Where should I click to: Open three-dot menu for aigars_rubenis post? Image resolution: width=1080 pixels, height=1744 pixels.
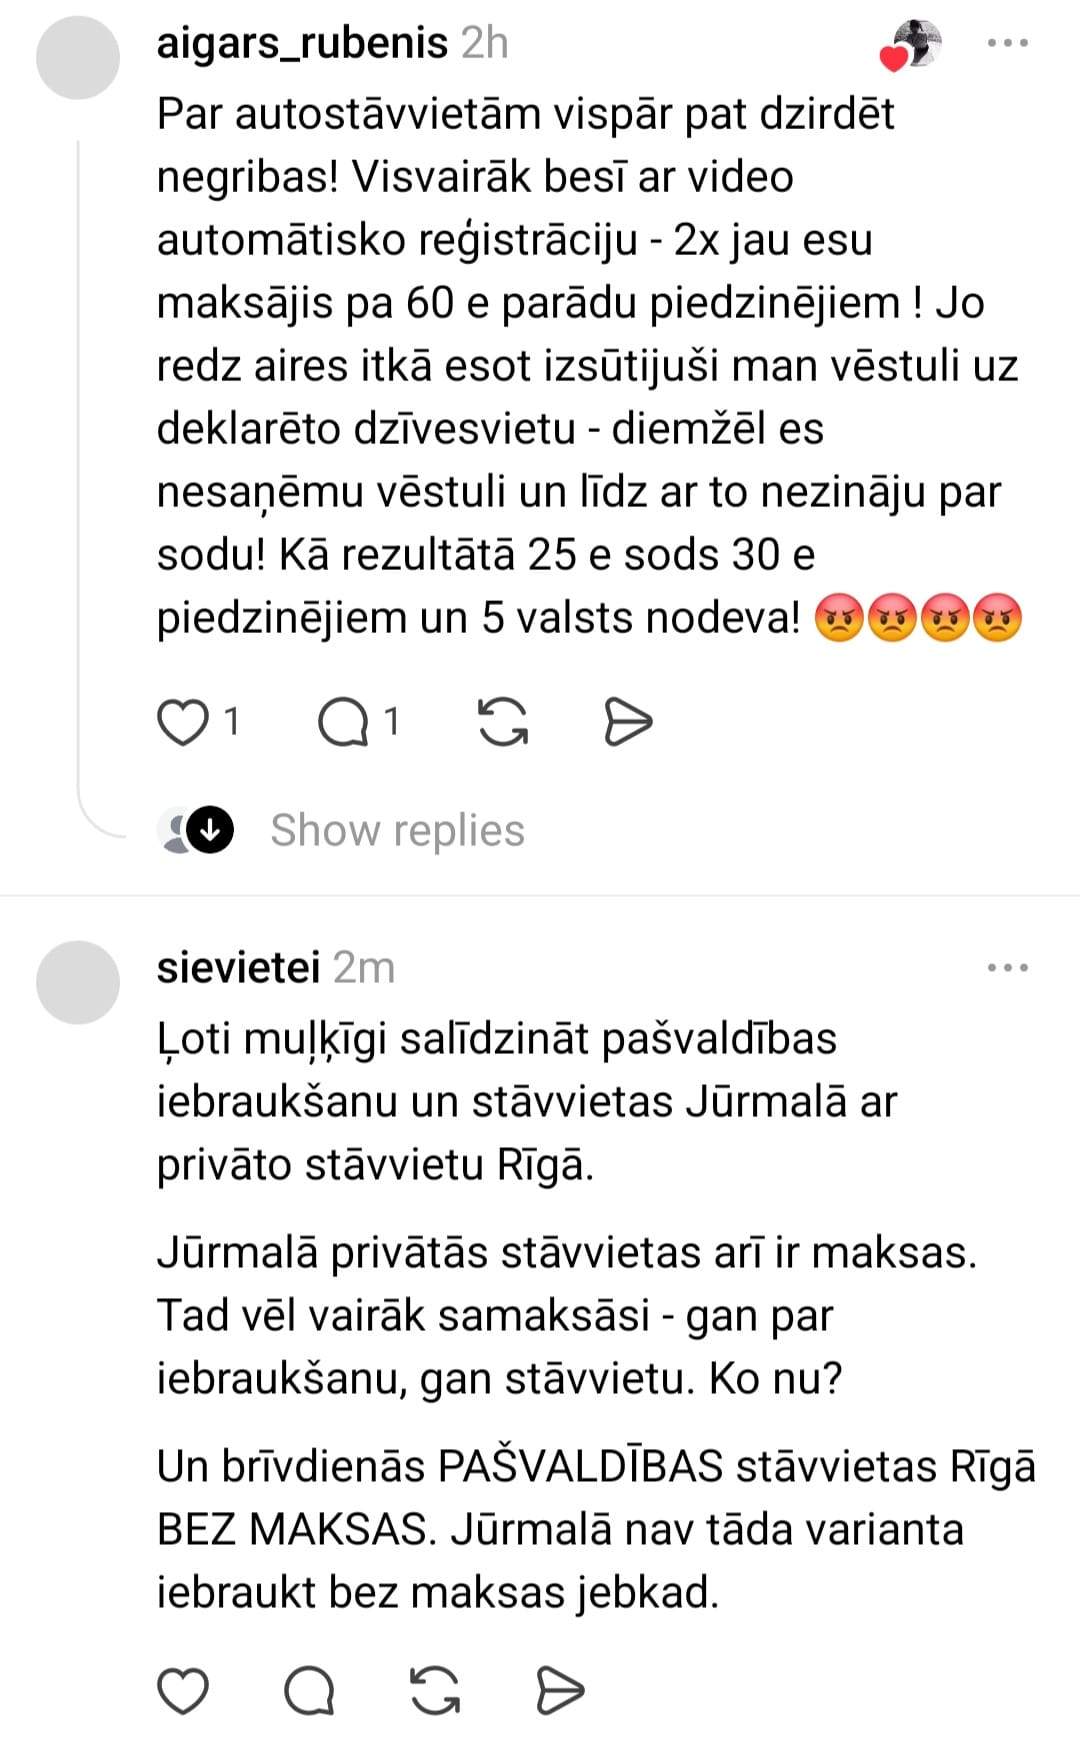pyautogui.click(x=1007, y=43)
